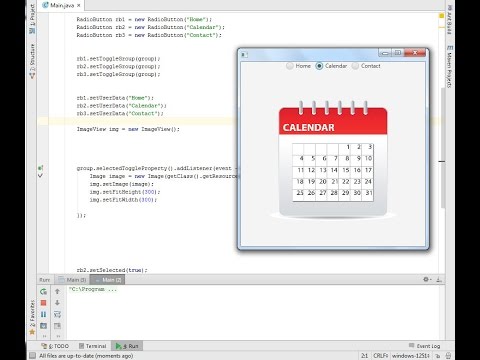Click the "C:\Program ..." console line
Viewport: 480px width, 360px height.
click(93, 289)
